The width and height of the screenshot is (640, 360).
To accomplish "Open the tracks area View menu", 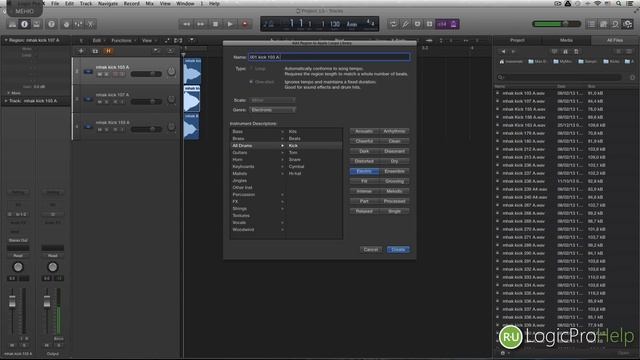I will pyautogui.click(x=148, y=40).
